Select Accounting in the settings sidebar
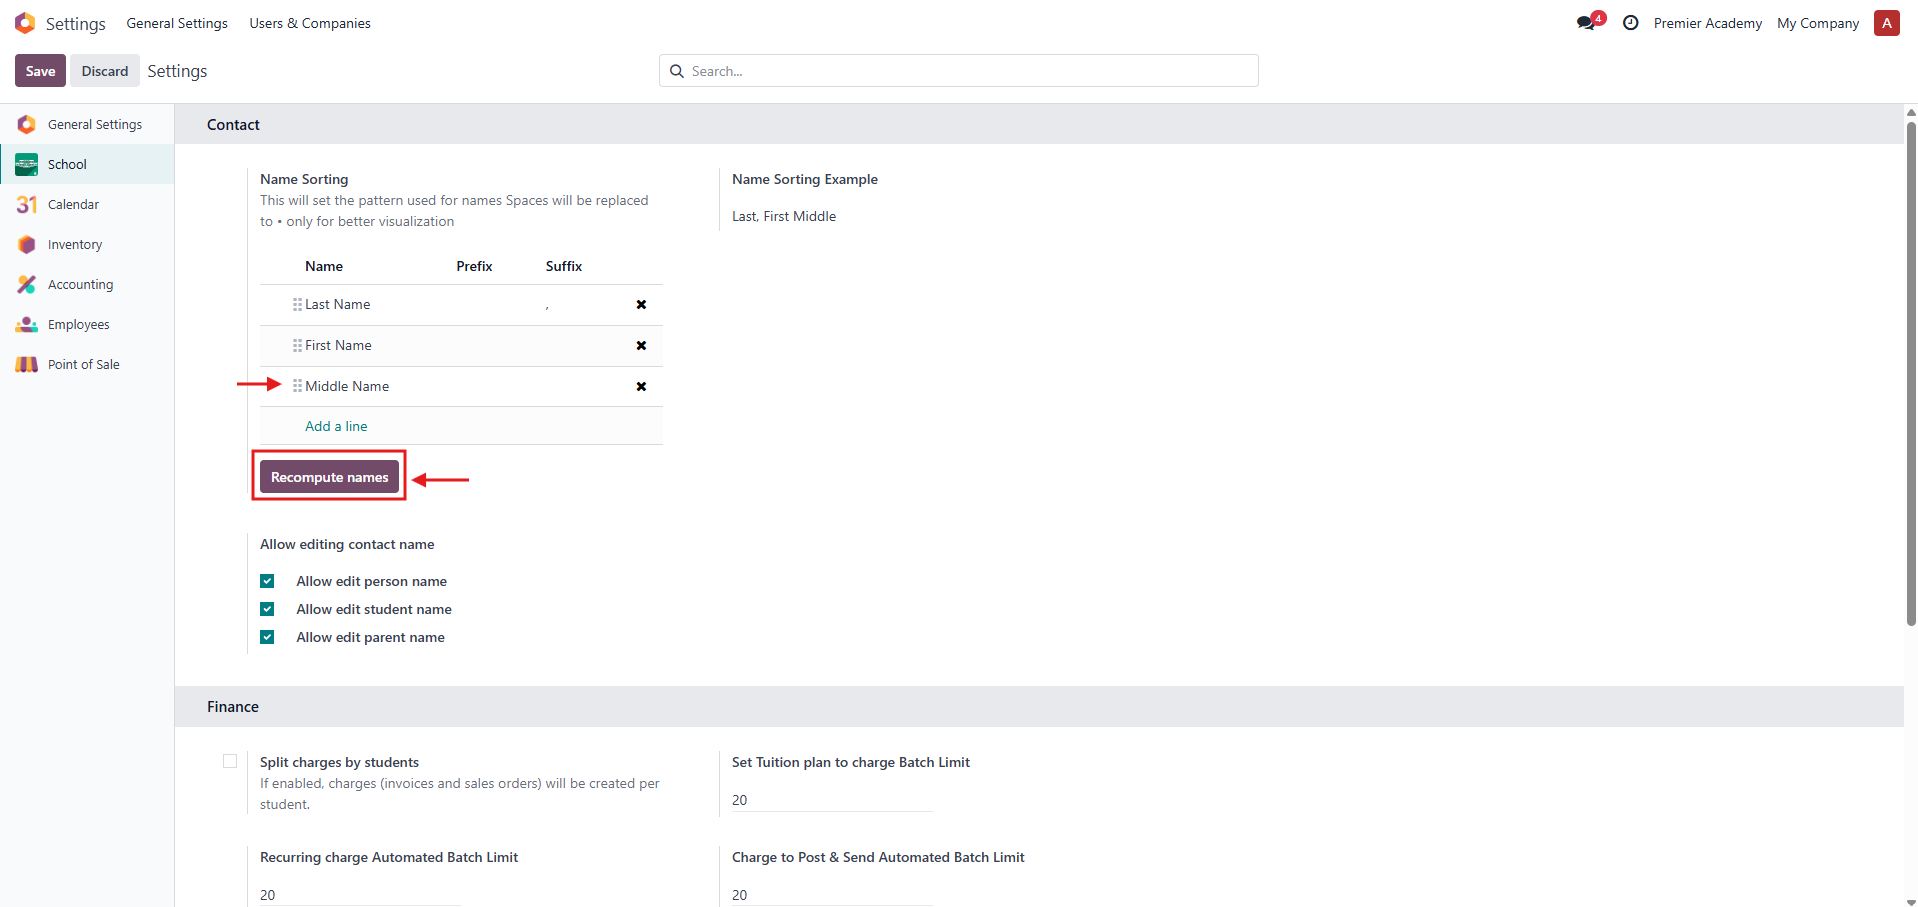1918x907 pixels. 80,285
